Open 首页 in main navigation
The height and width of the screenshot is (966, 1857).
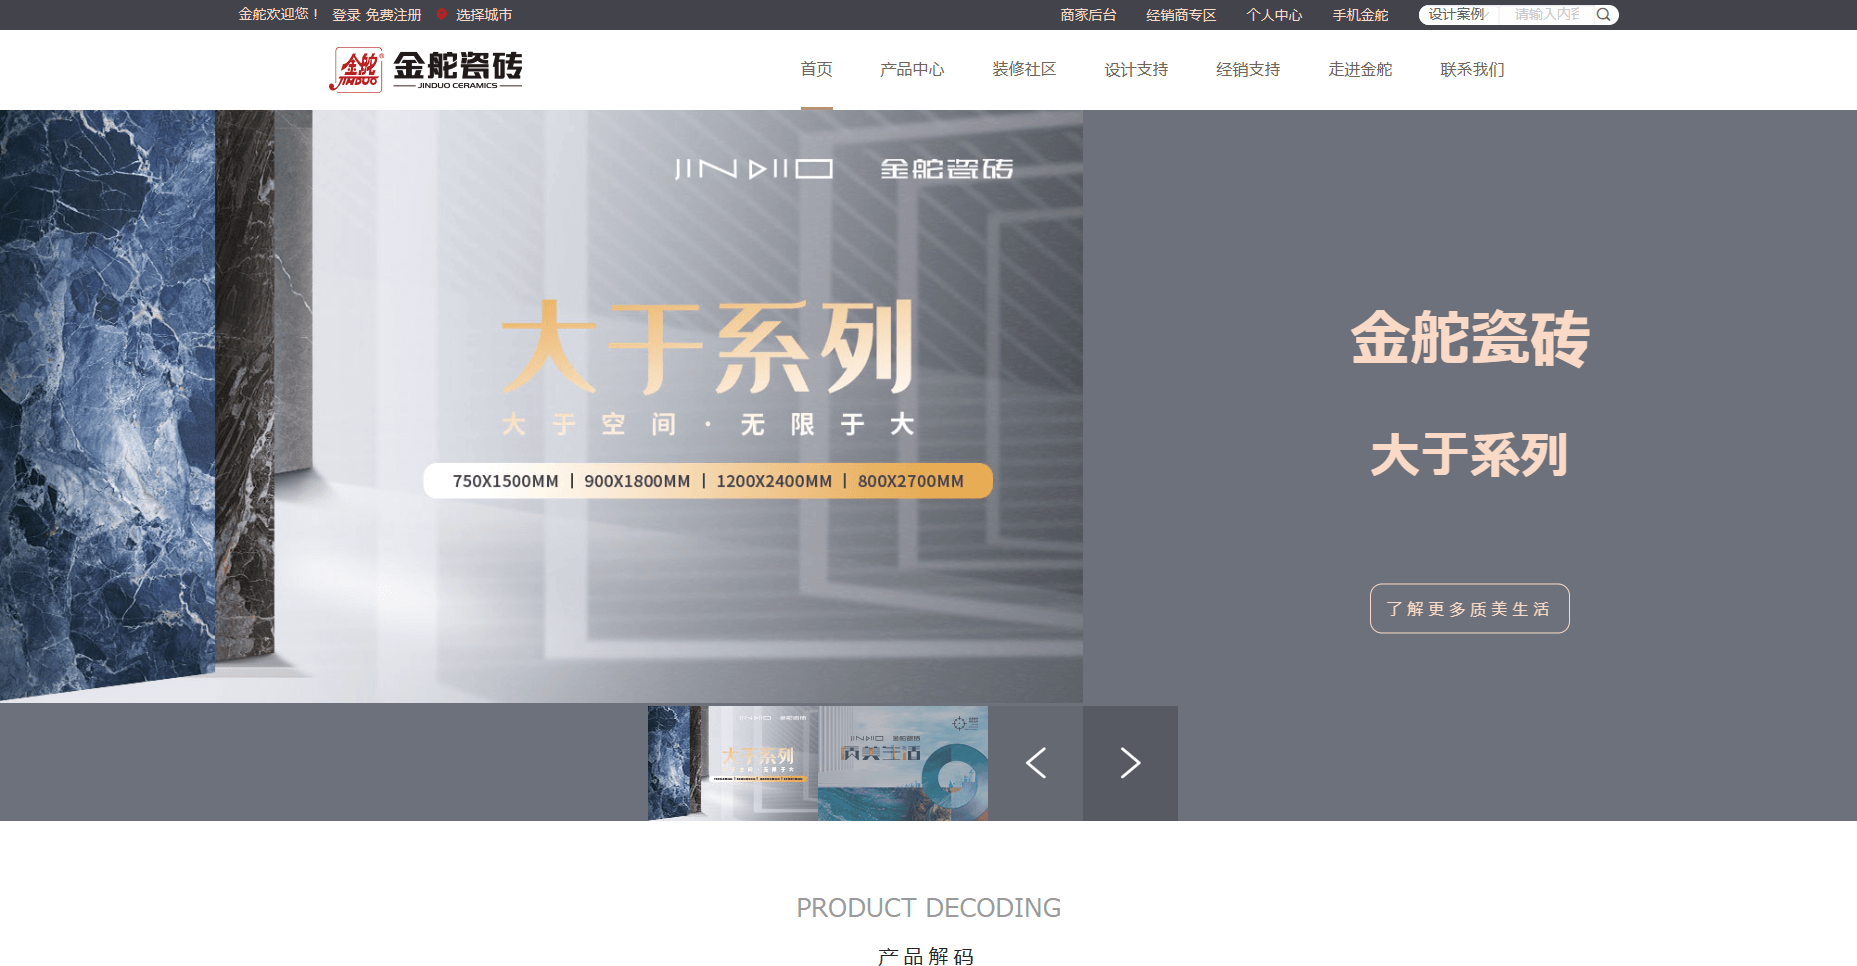click(816, 69)
